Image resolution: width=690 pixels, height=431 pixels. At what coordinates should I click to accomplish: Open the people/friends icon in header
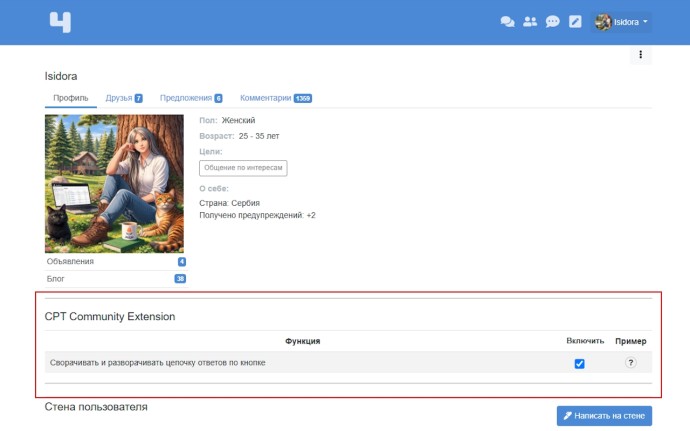tap(530, 22)
